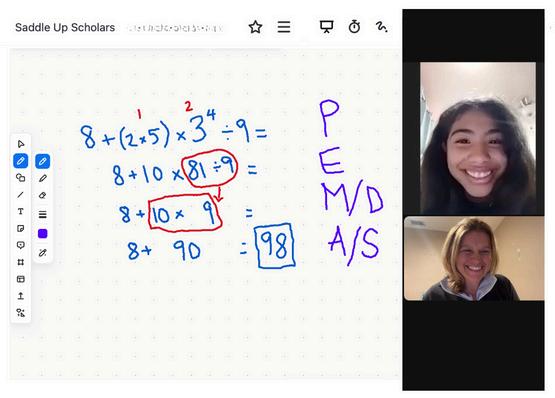Select the Comment tool
The image size is (555, 398).
[x=21, y=245]
